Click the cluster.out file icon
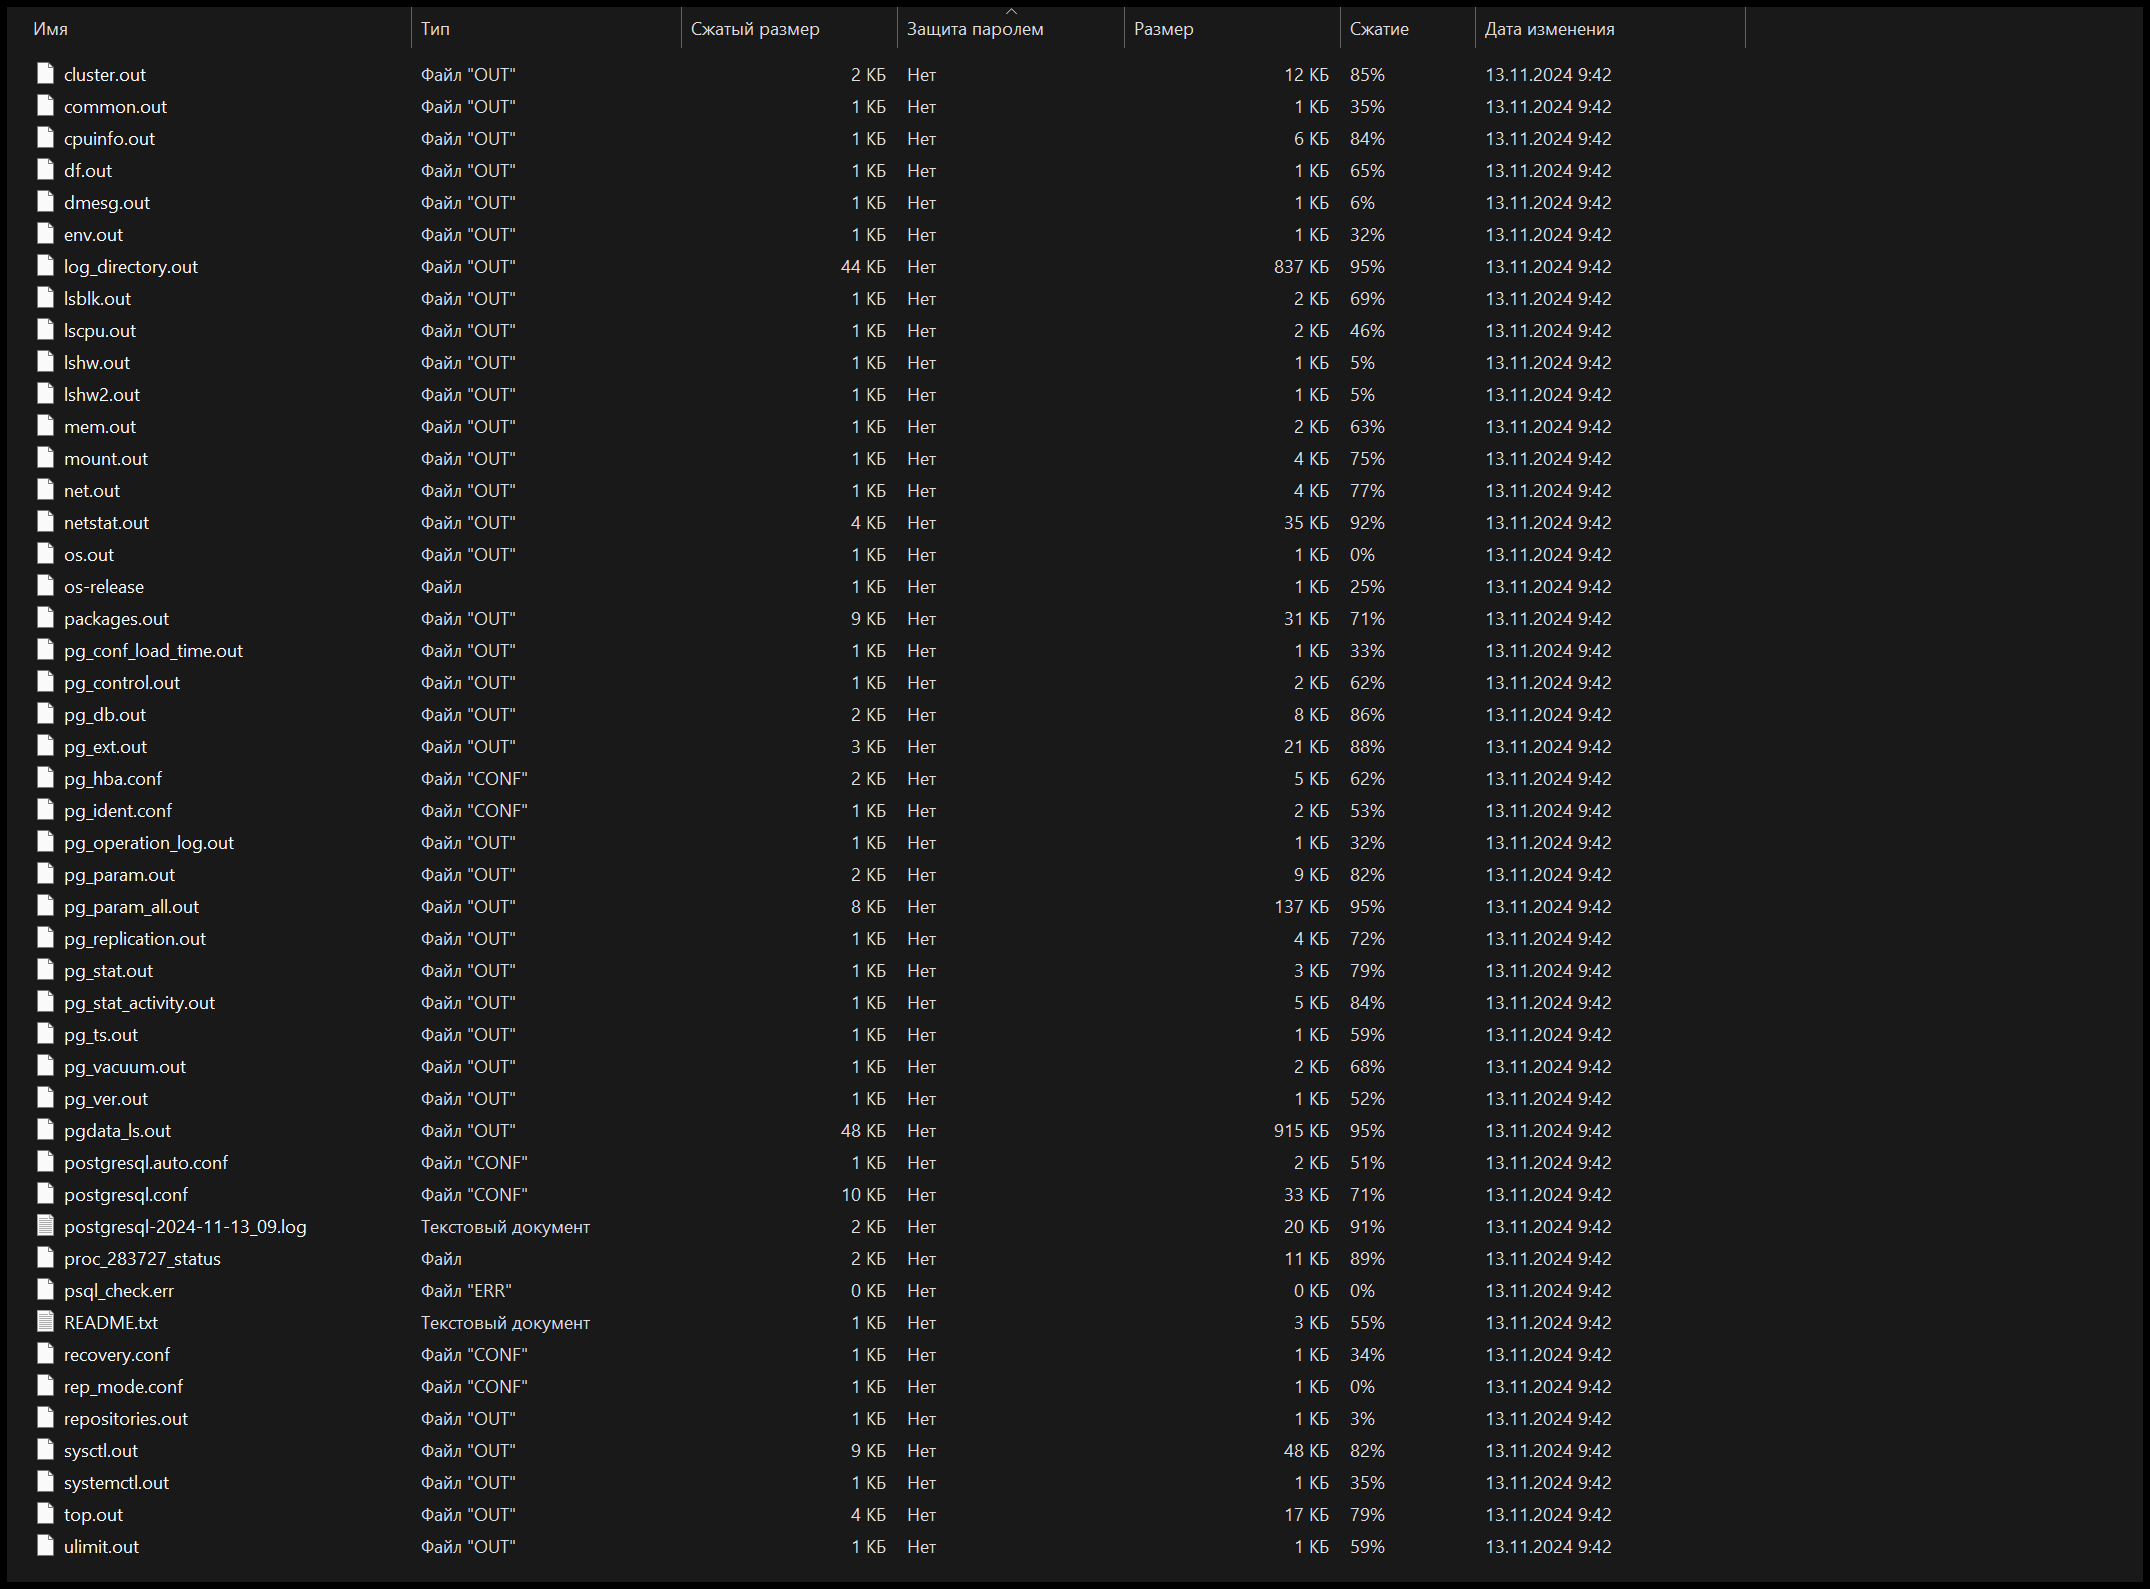Image resolution: width=2150 pixels, height=1589 pixels. coord(45,74)
